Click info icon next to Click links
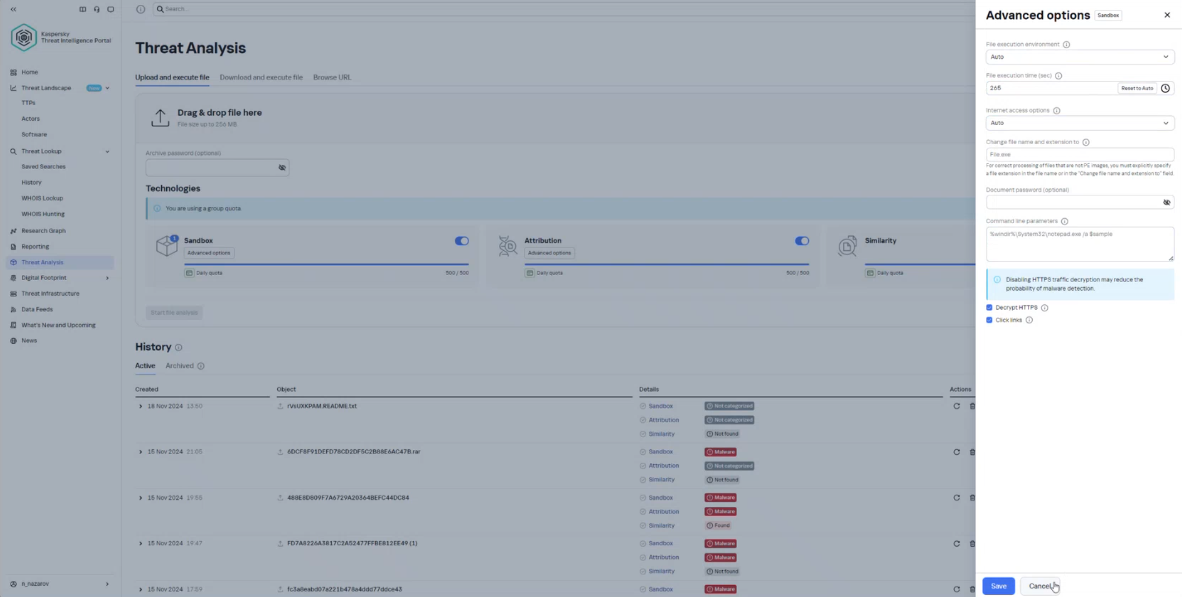The height and width of the screenshot is (597, 1182). point(1029,320)
